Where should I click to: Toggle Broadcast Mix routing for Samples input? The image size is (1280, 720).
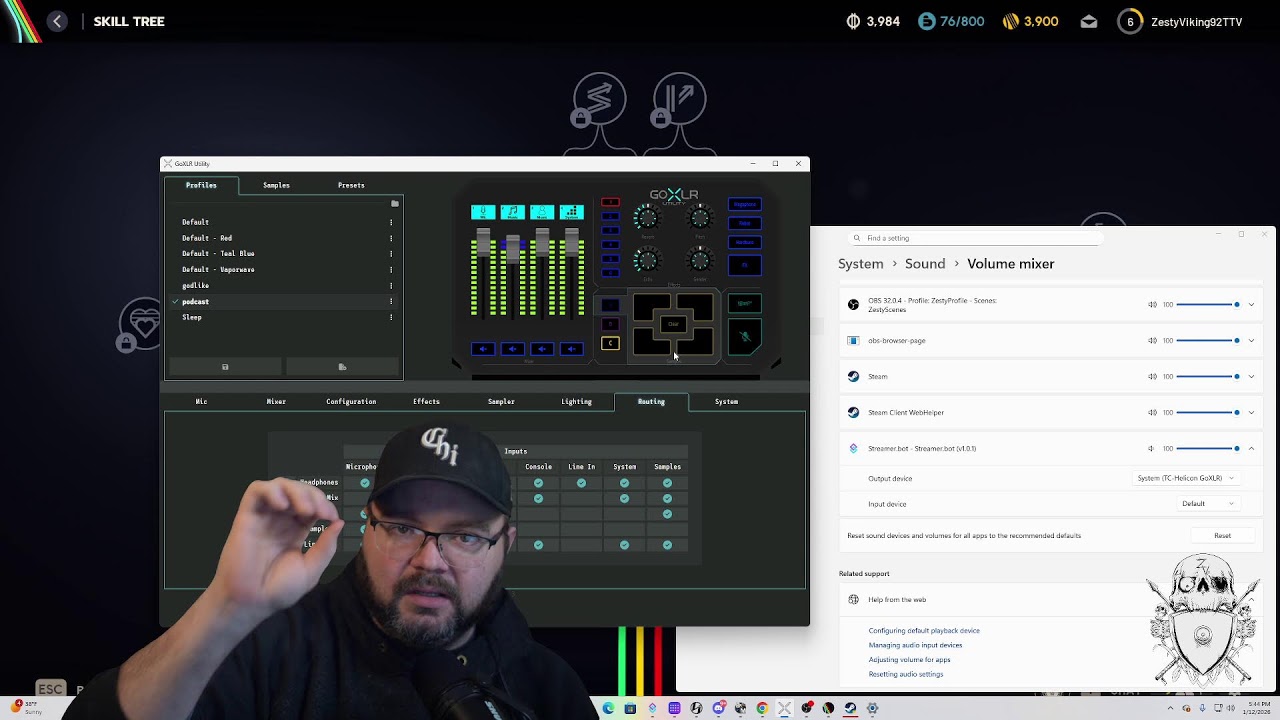pyautogui.click(x=667, y=498)
